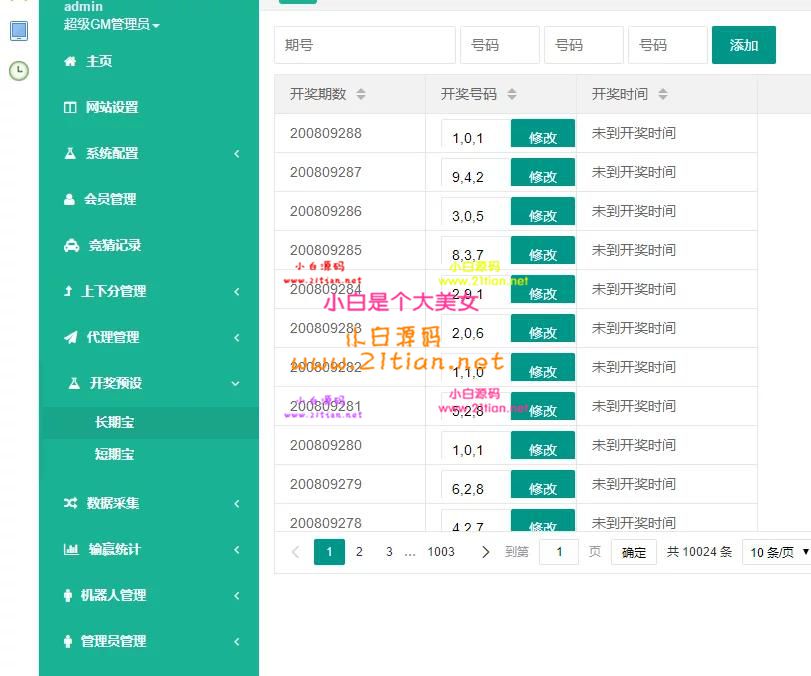Select 短期宝 submenu item
Image resolution: width=811 pixels, height=676 pixels.
coord(114,455)
